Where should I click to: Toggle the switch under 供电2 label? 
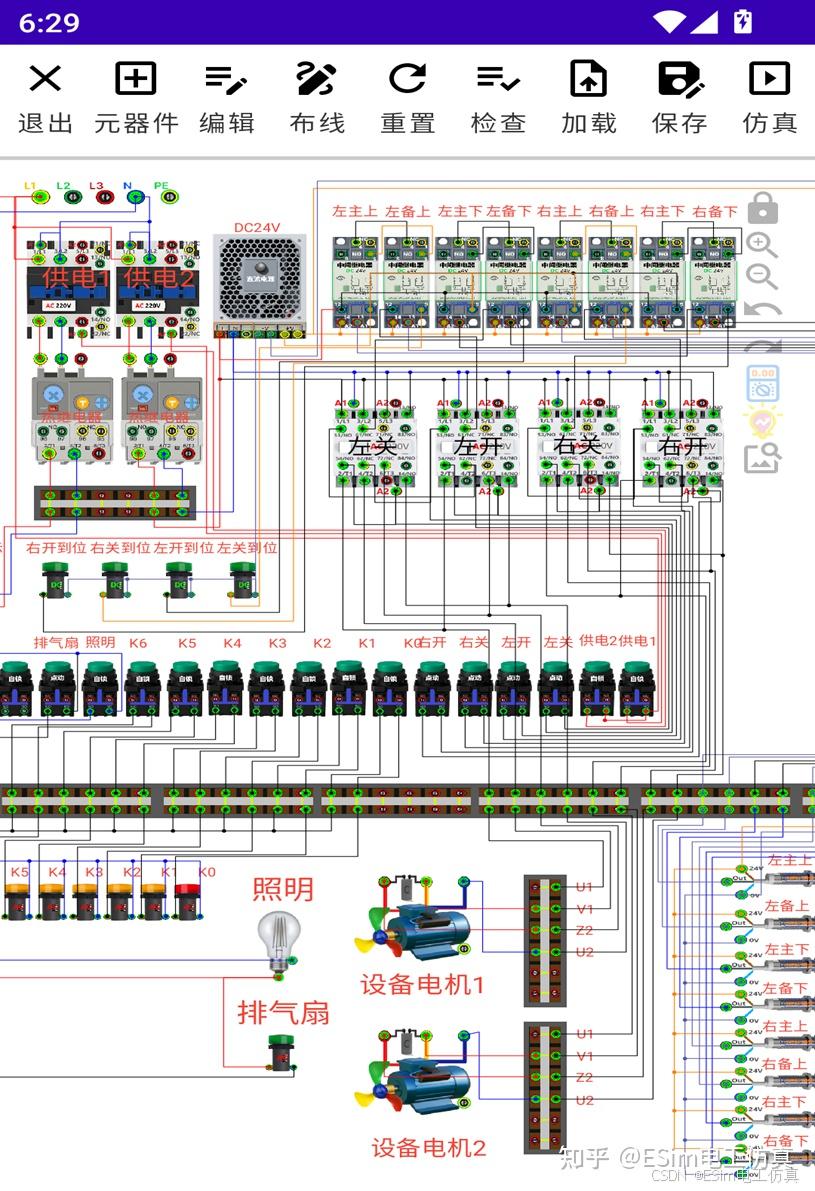596,688
